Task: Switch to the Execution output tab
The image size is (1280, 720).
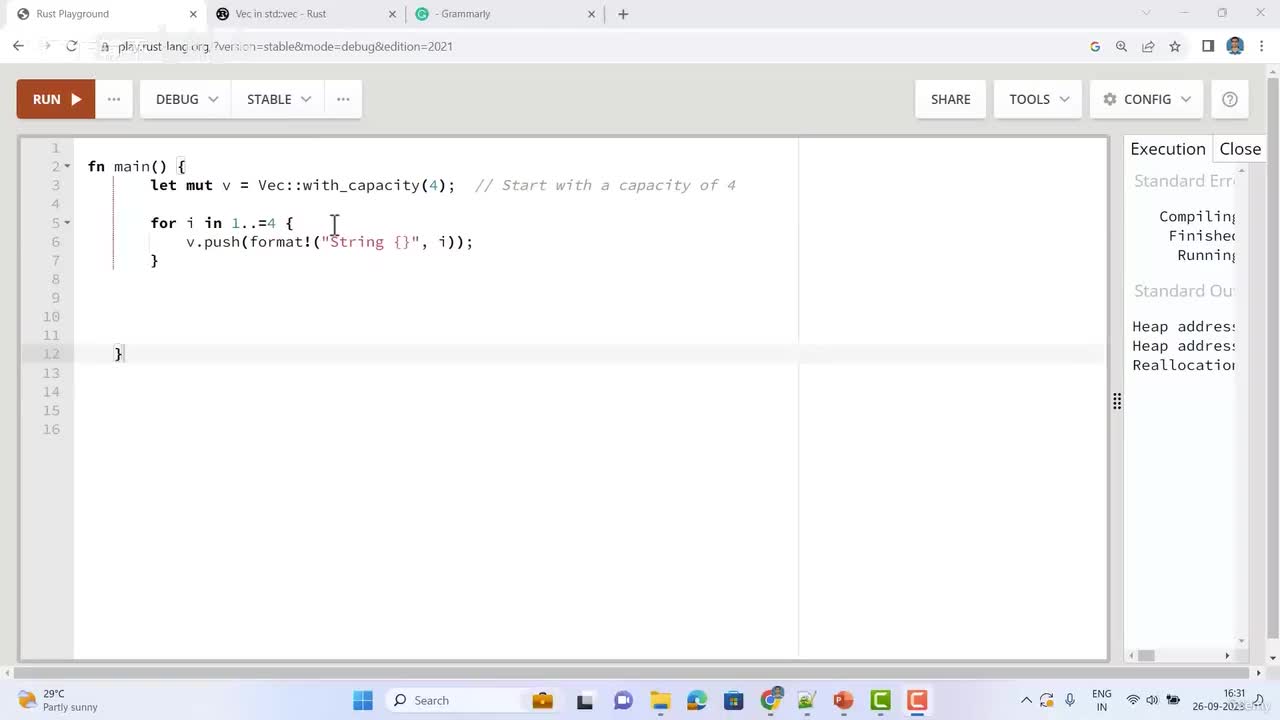Action: (x=1168, y=149)
